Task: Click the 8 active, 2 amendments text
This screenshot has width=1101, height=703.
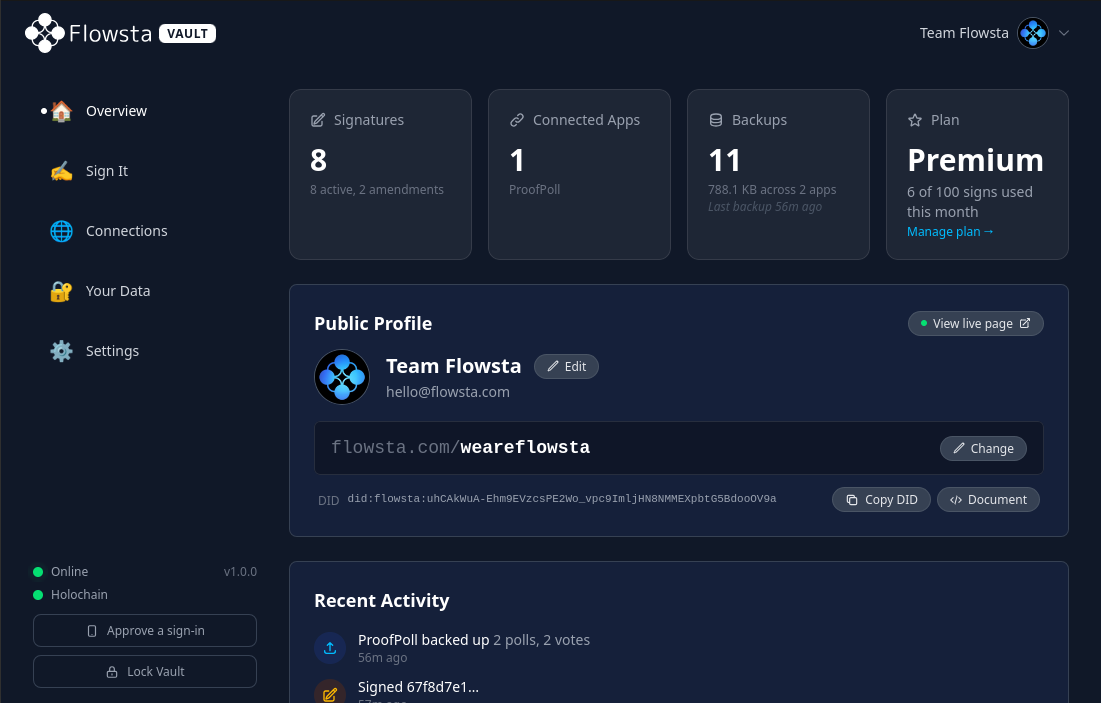Action: [x=377, y=190]
